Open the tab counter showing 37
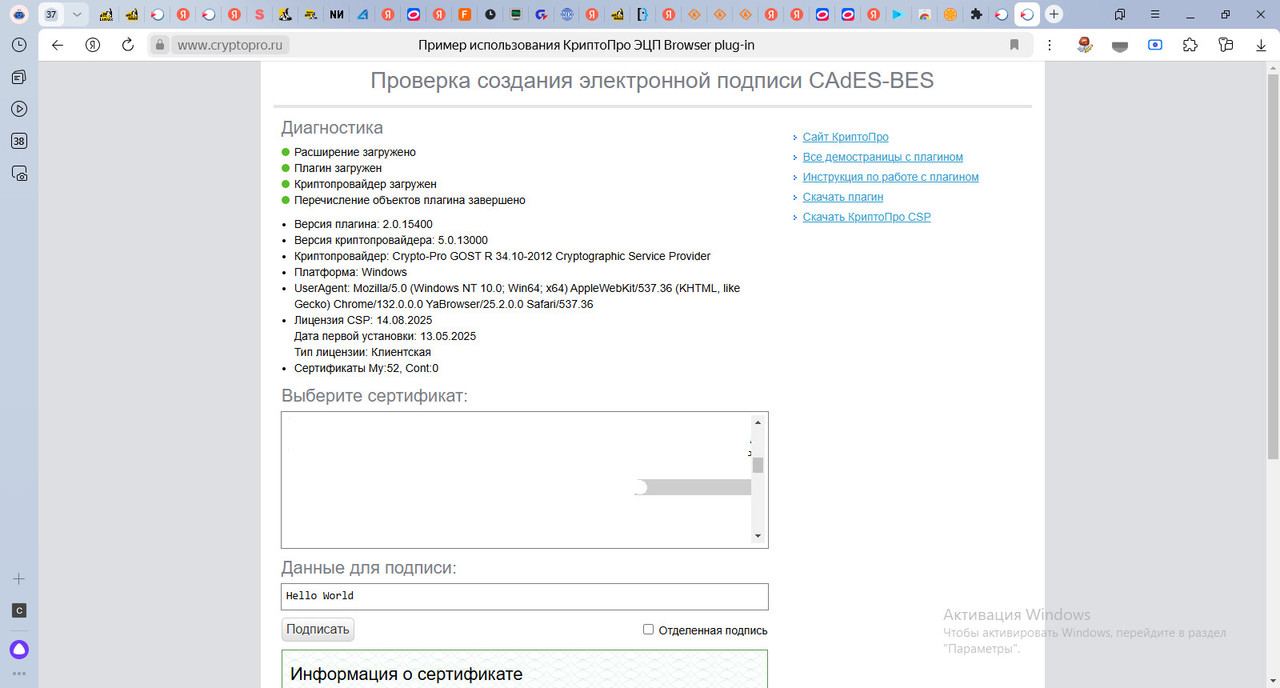 [x=50, y=14]
